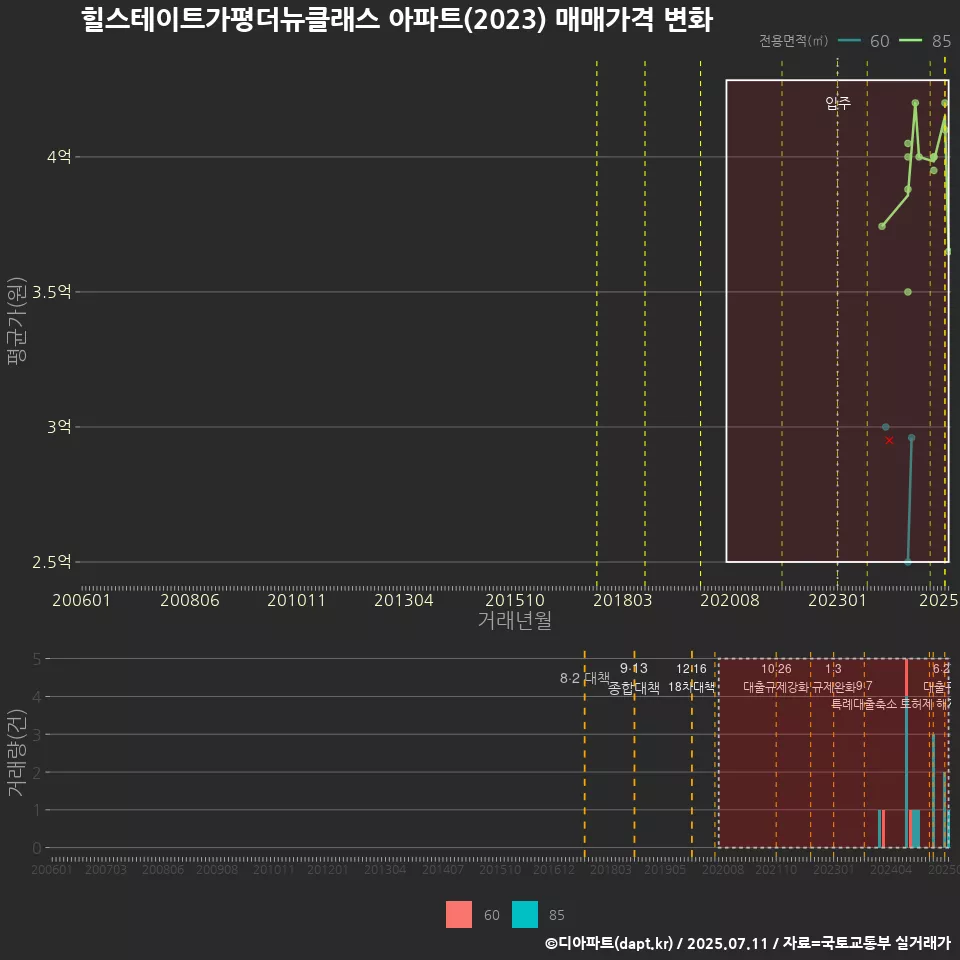Select the 85 green line swatch in top legend

tap(910, 41)
